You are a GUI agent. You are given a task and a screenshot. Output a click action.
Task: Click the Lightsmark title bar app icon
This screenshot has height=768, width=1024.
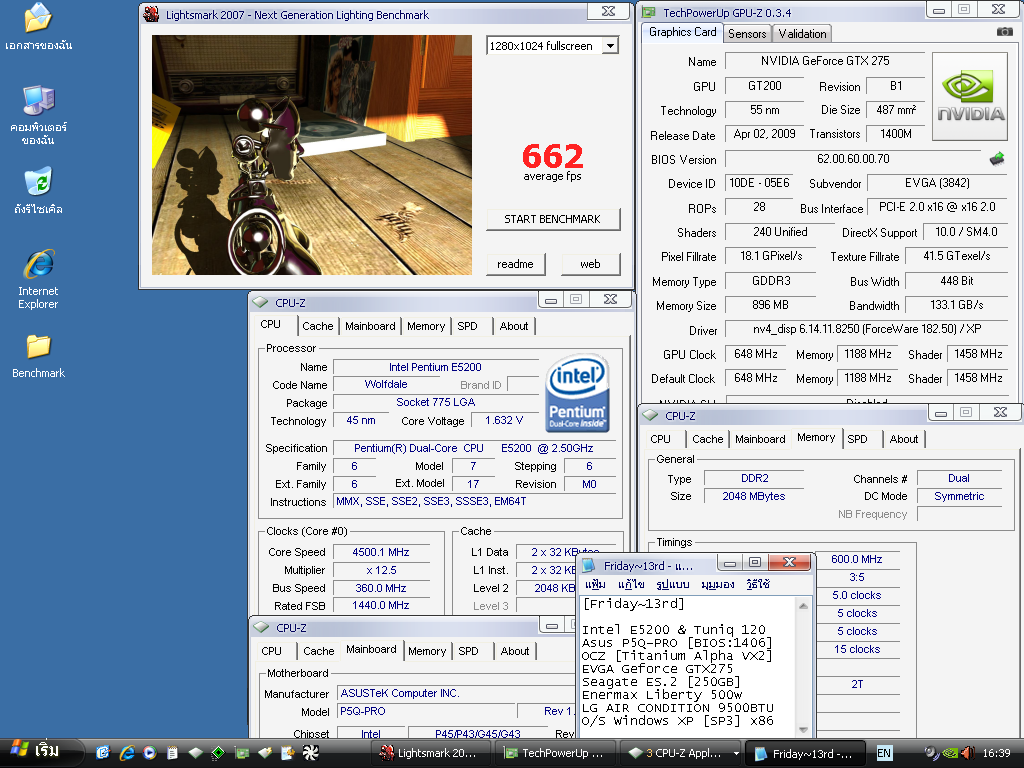(x=151, y=14)
